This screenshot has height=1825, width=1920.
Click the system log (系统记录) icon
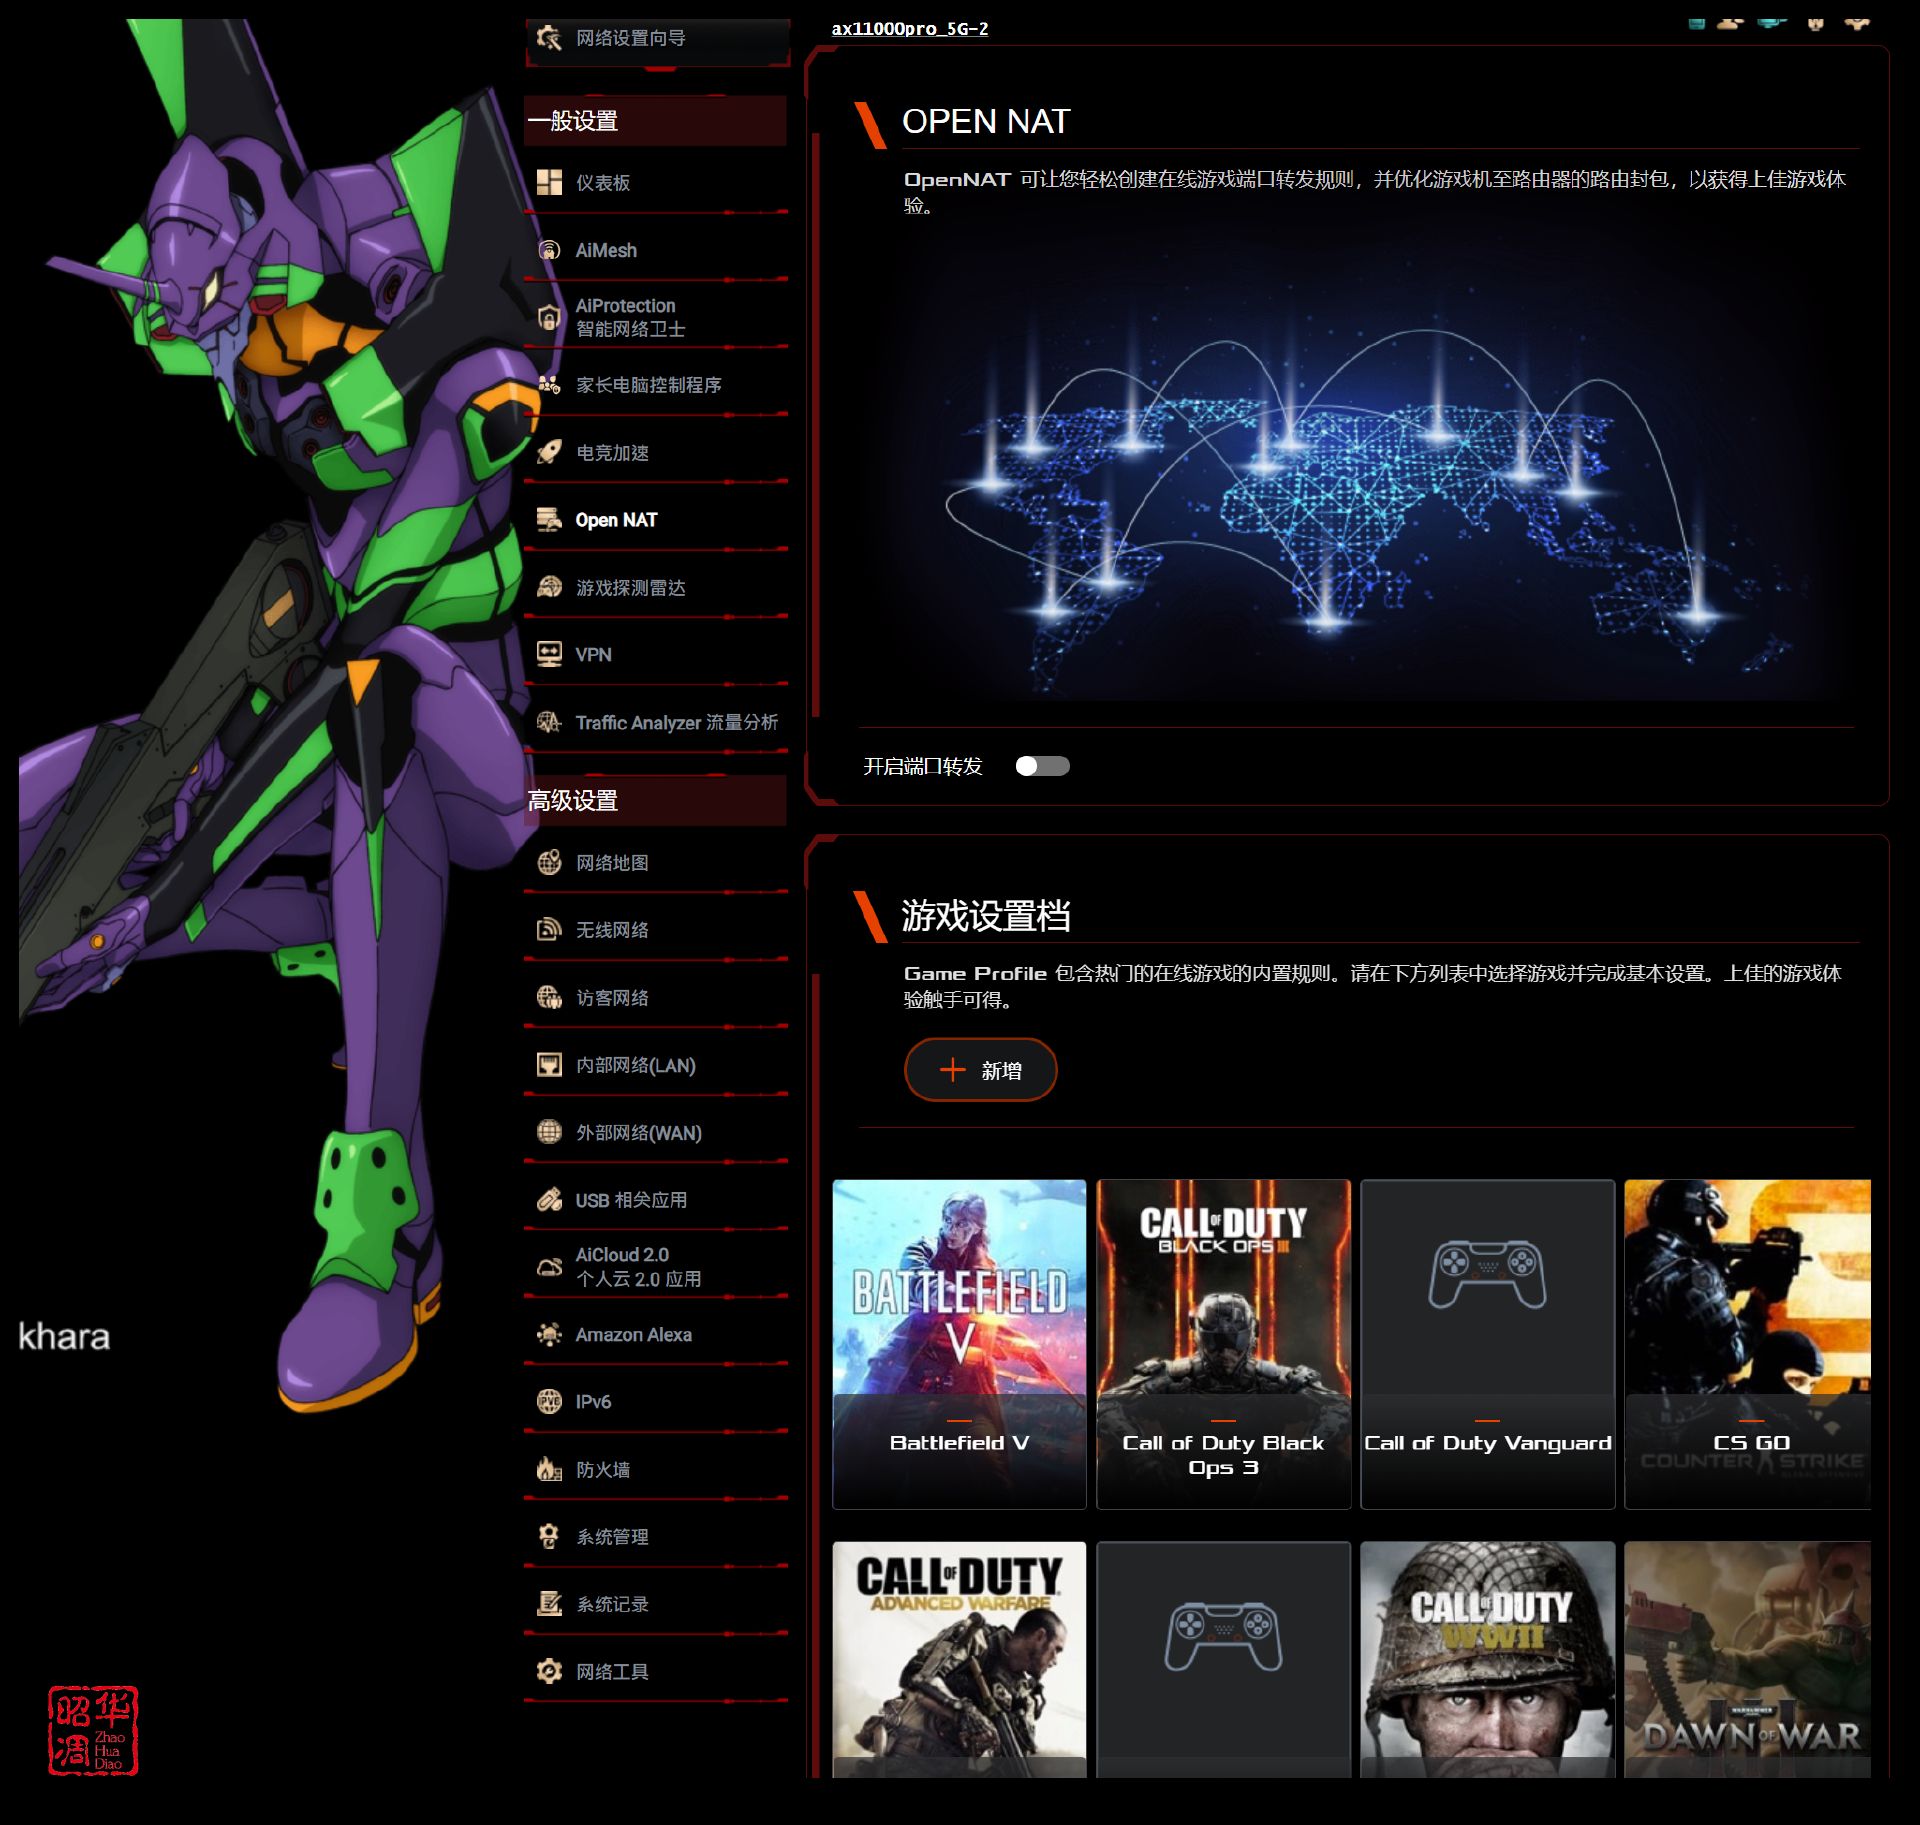coord(549,1604)
